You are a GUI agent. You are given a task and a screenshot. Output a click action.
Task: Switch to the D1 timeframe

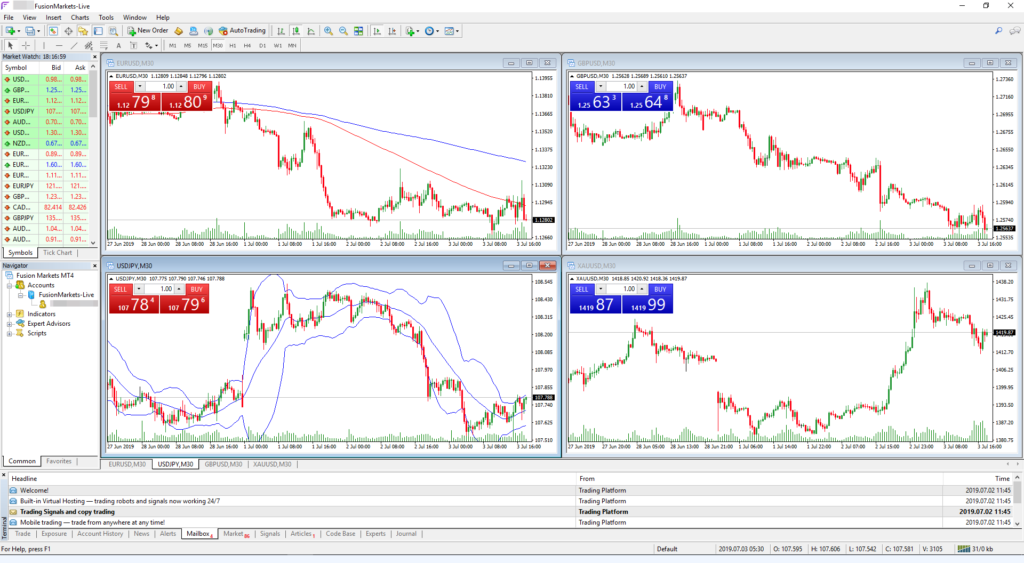(x=262, y=45)
